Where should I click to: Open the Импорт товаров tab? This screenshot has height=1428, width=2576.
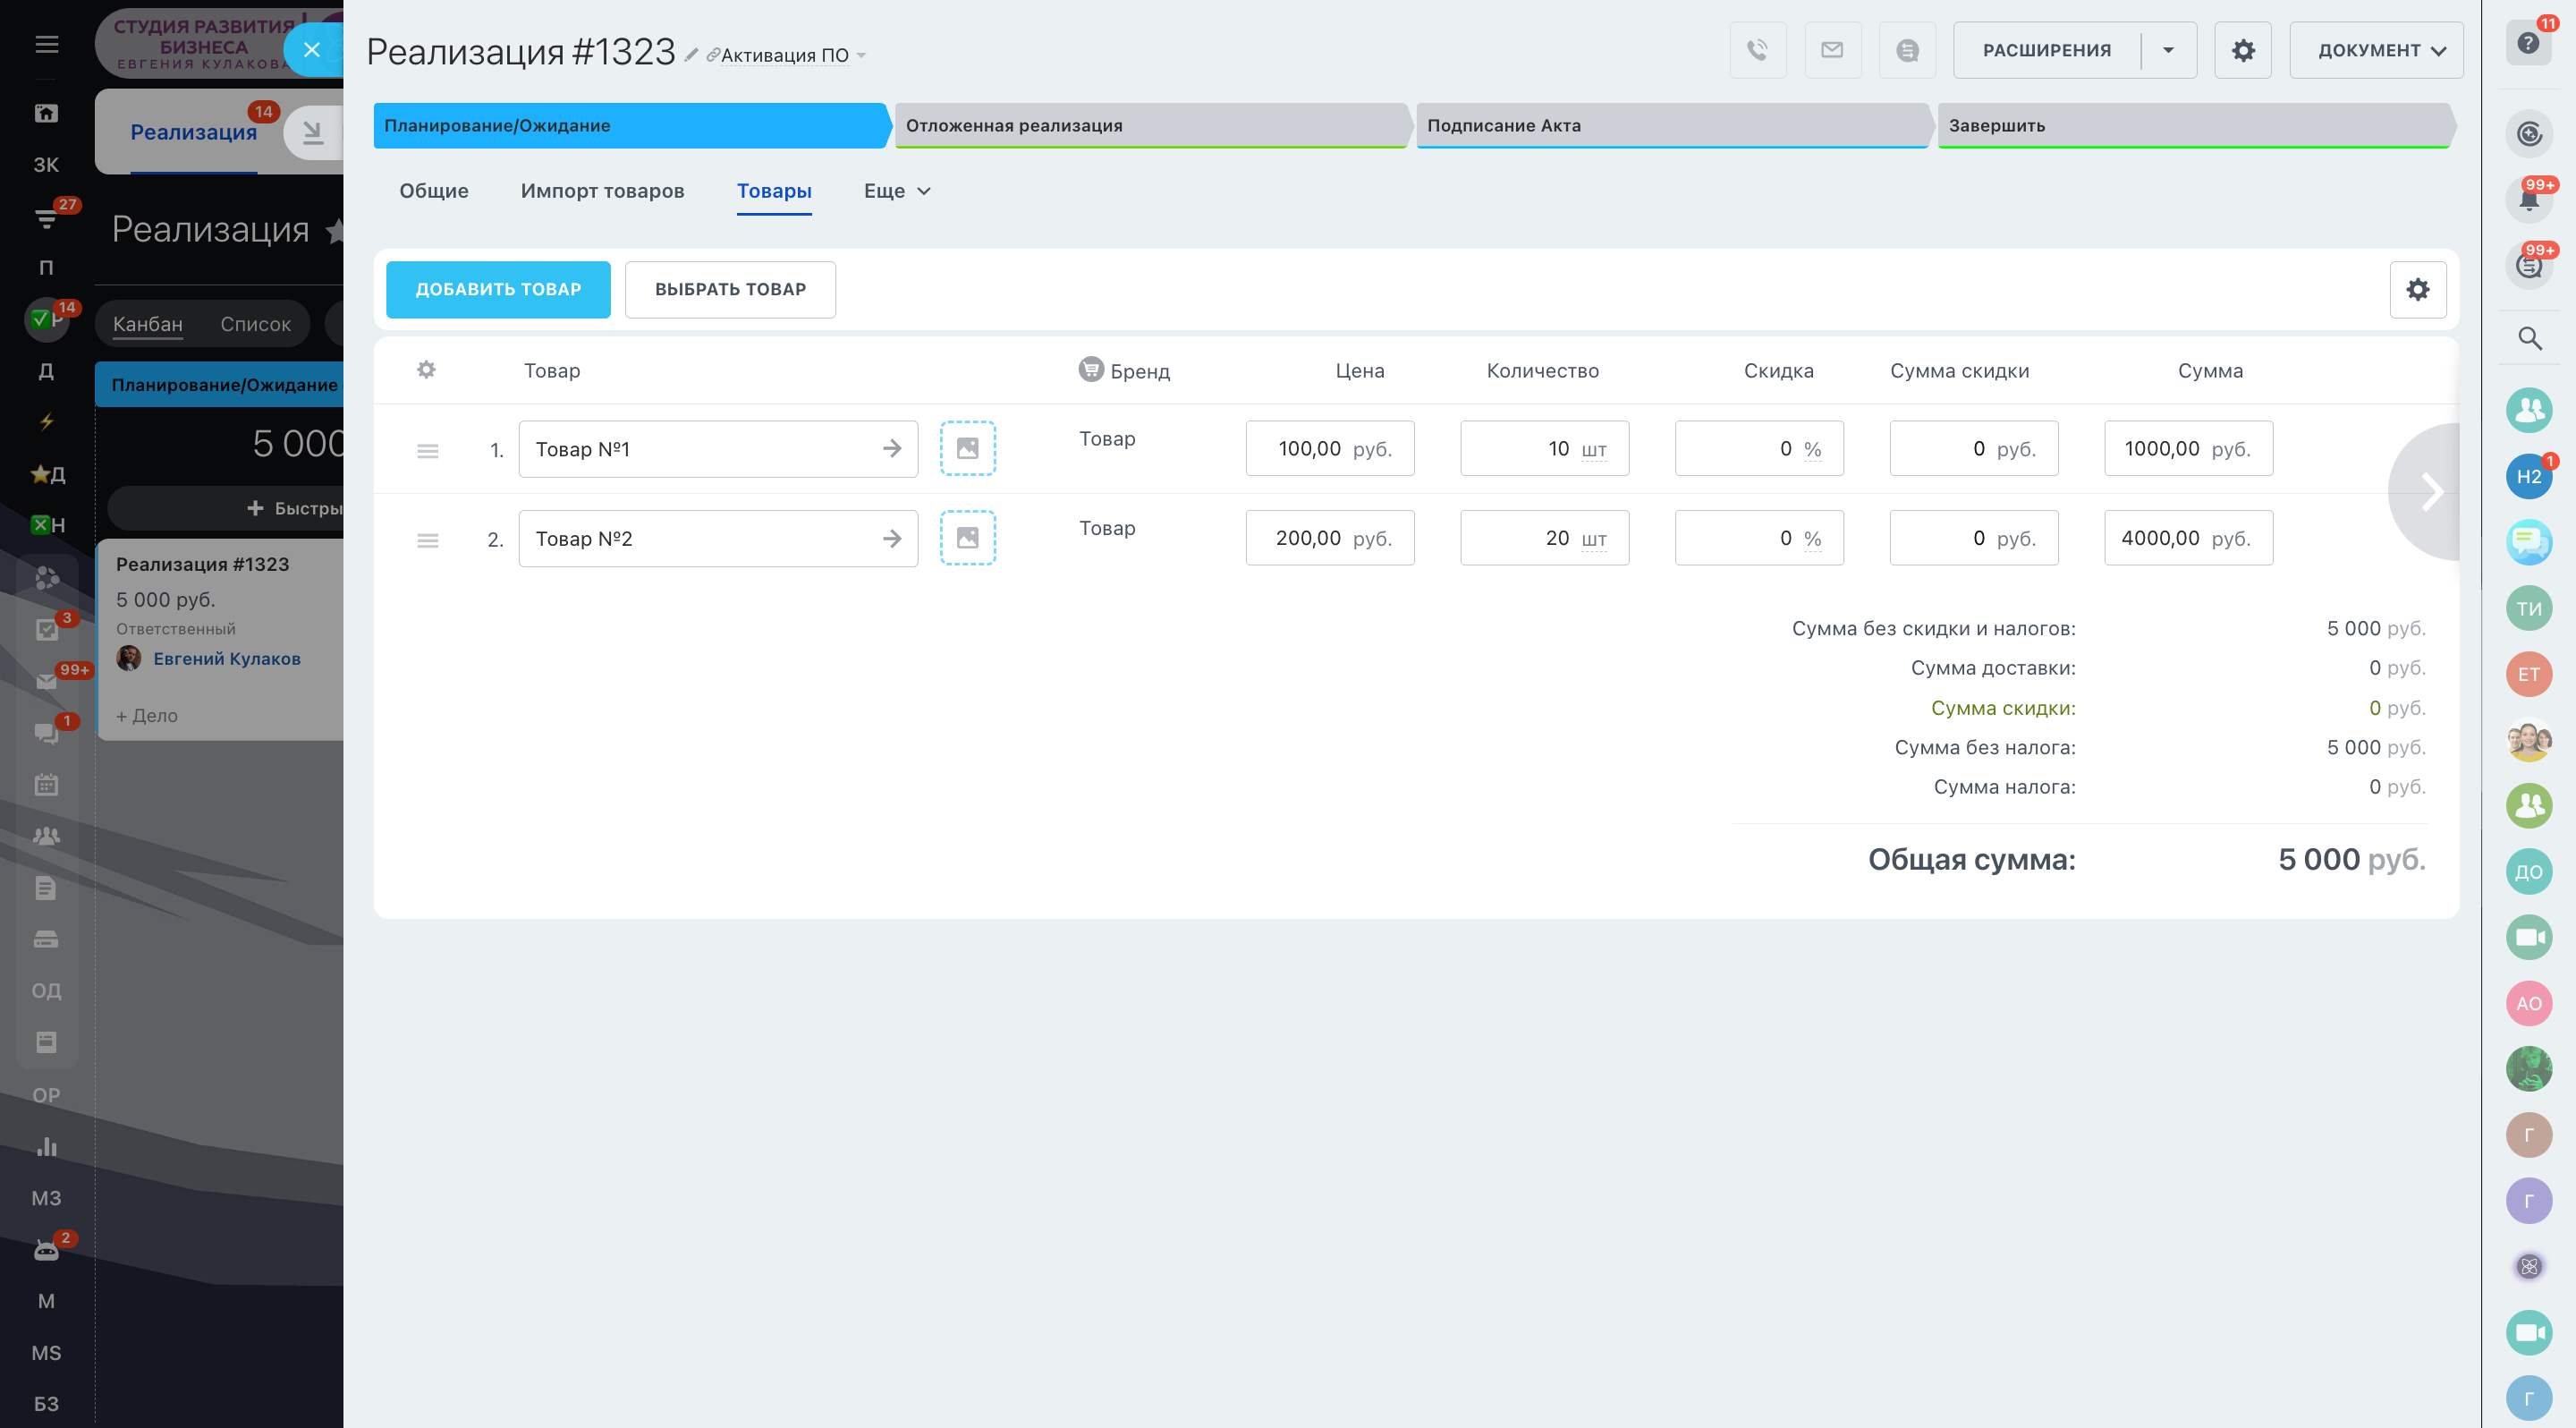602,191
